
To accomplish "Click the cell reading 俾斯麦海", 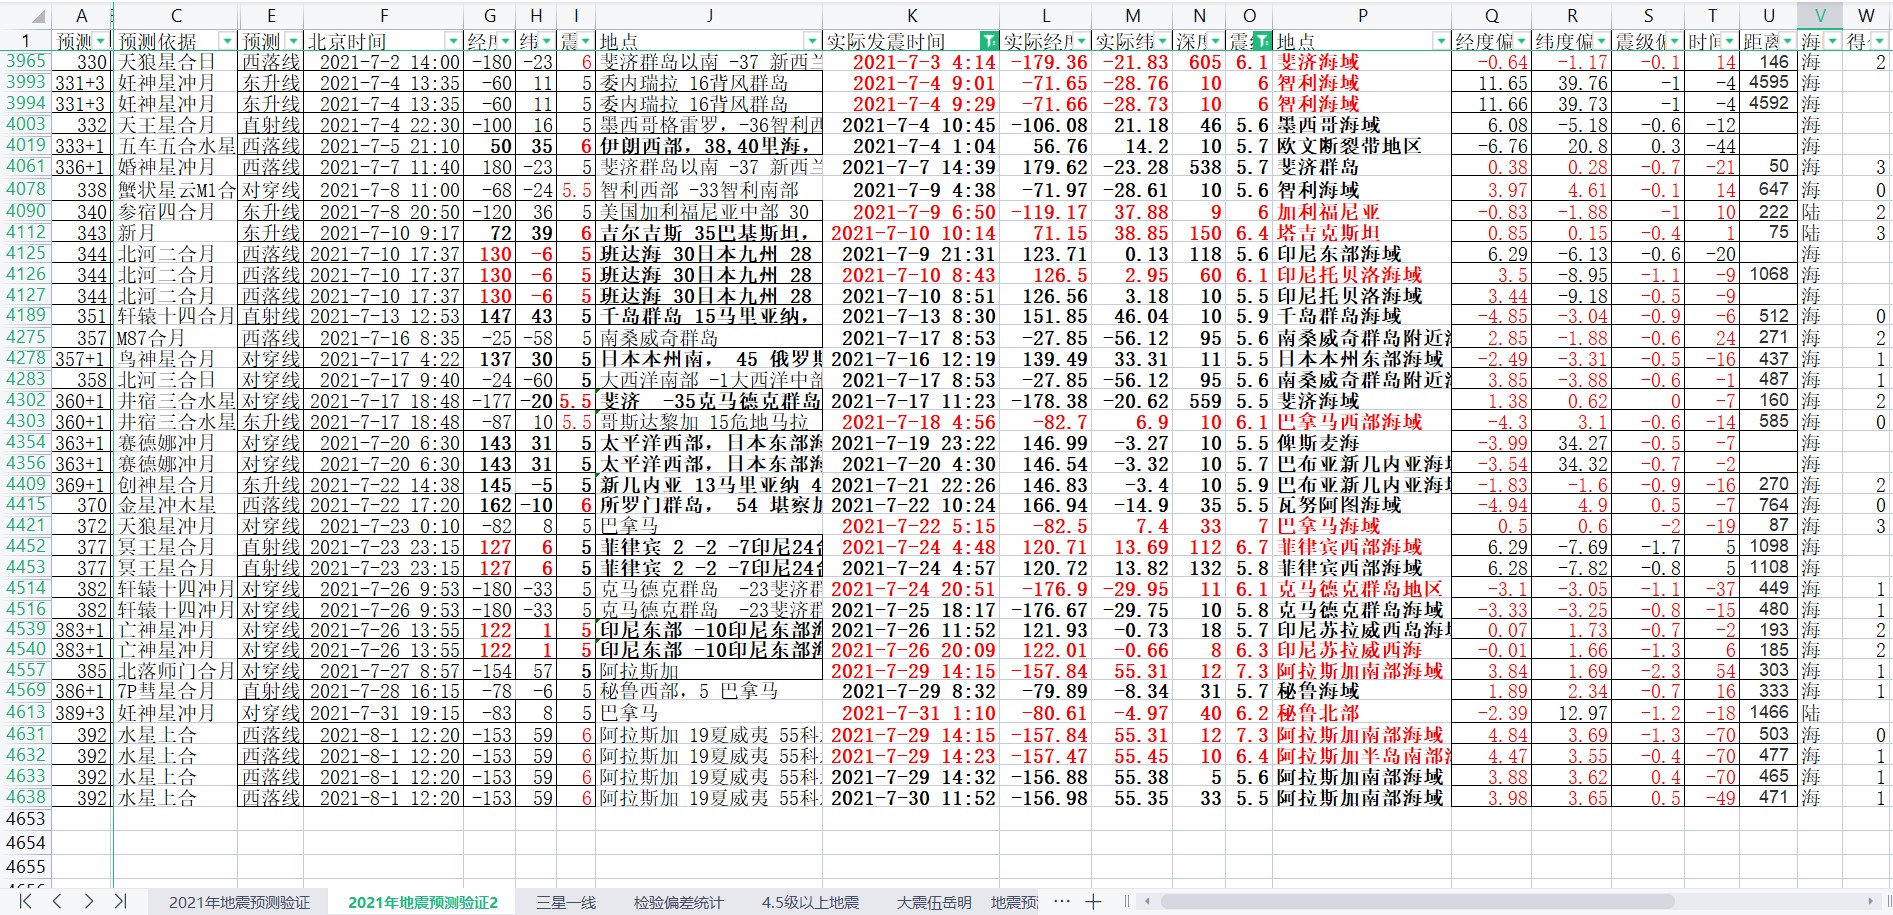I will pyautogui.click(x=1362, y=442).
